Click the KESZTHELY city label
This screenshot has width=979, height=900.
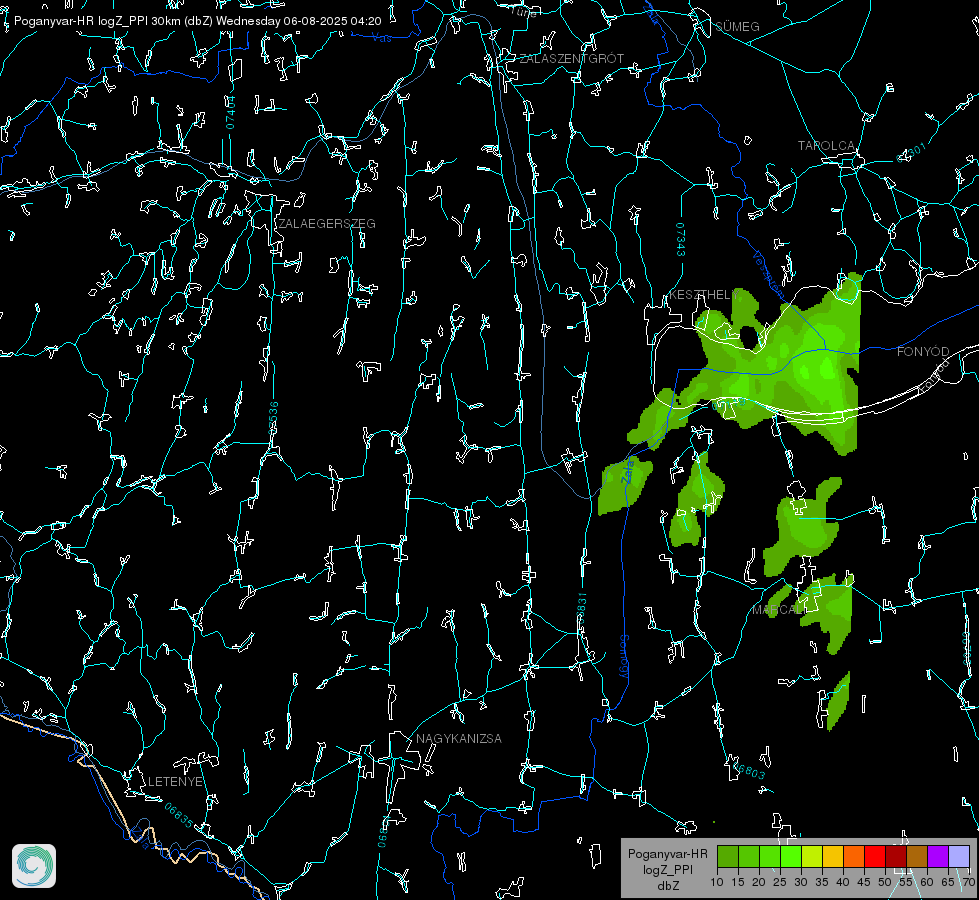[704, 294]
